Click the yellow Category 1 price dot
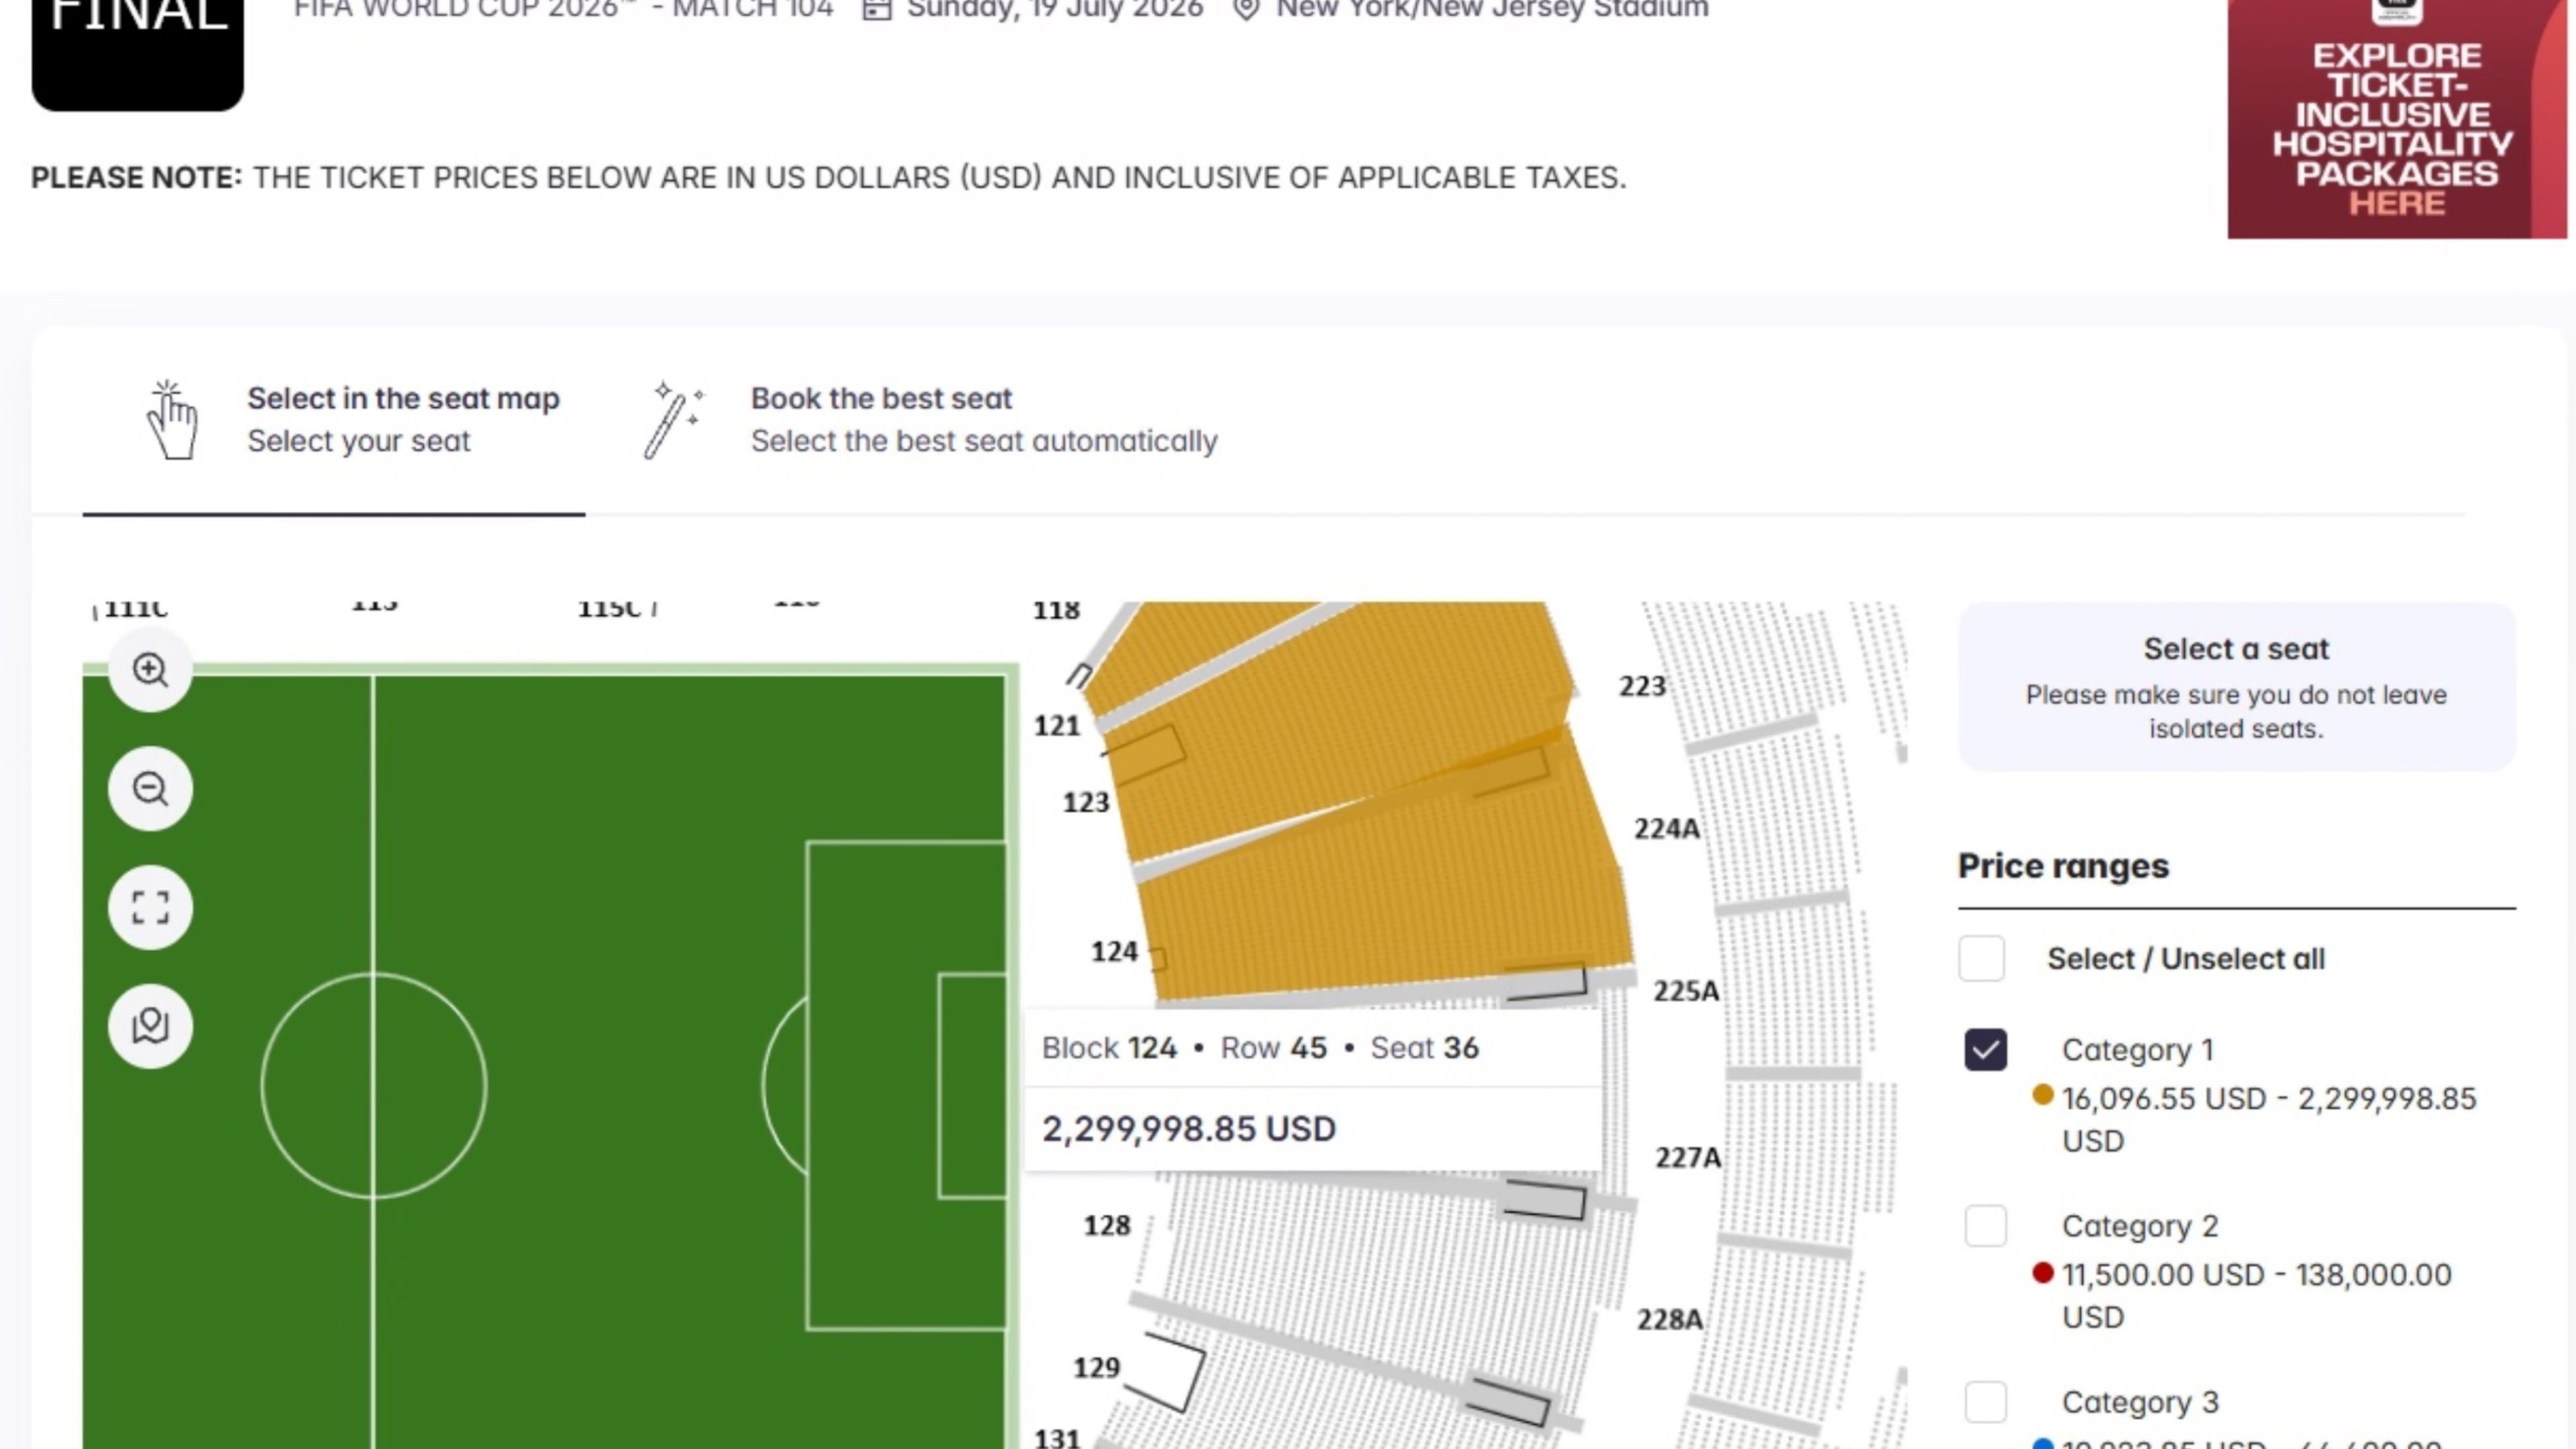The image size is (2576, 1449). click(2043, 1099)
